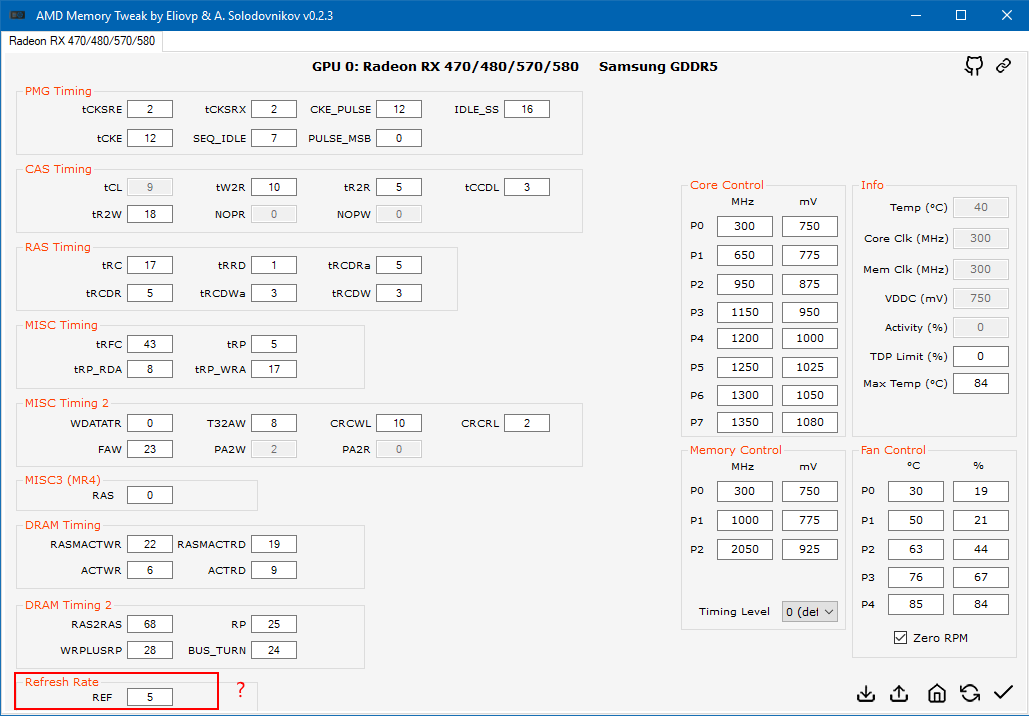The width and height of the screenshot is (1029, 716).
Task: Click the tRFC input field
Action: [x=150, y=345]
